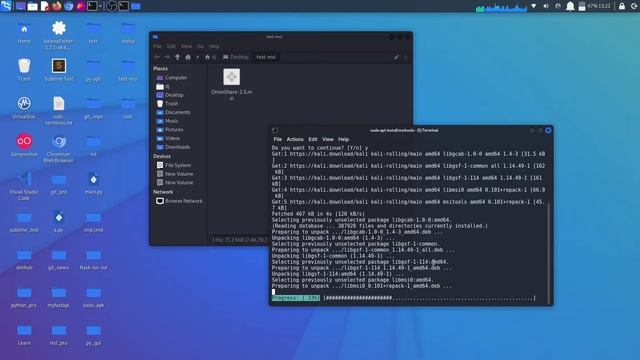The image size is (640, 360).
Task: Select the OnionShare-2.5.msi file
Action: click(x=231, y=84)
